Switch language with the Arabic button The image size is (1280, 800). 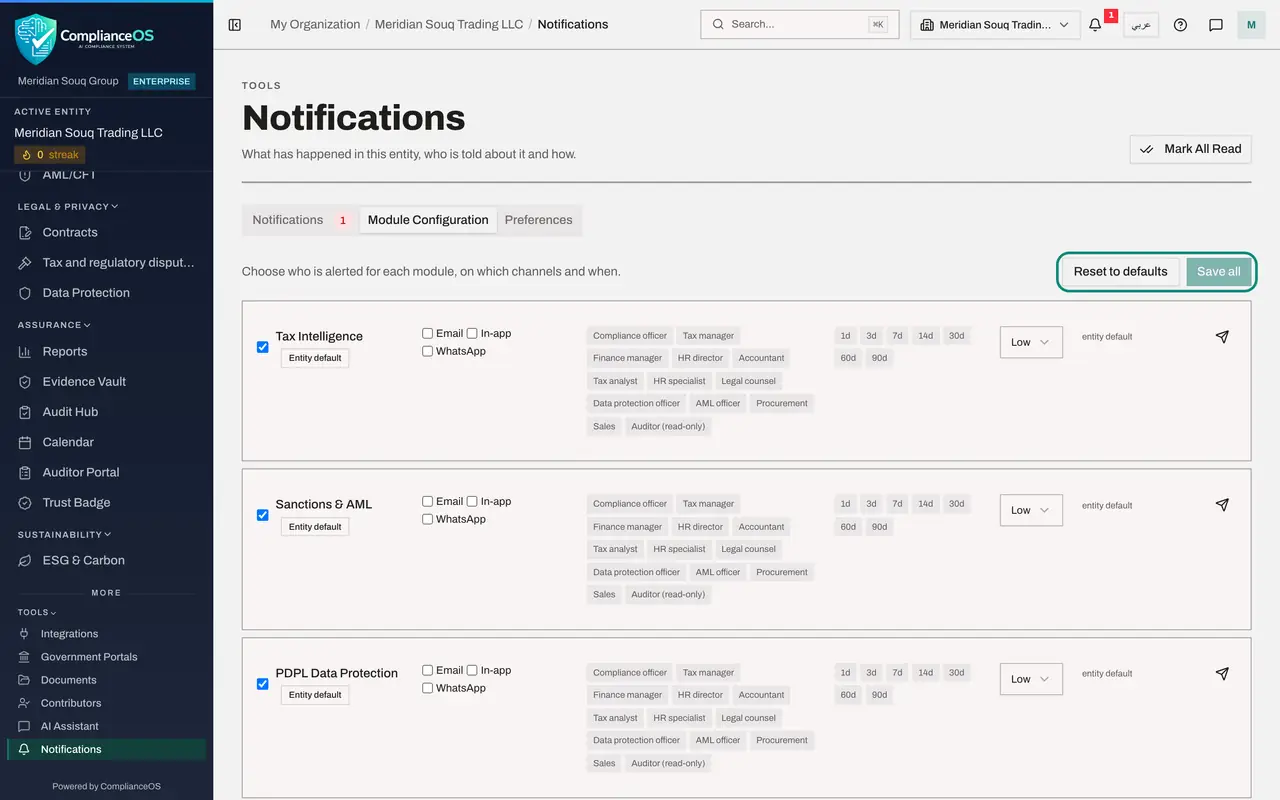click(1141, 25)
